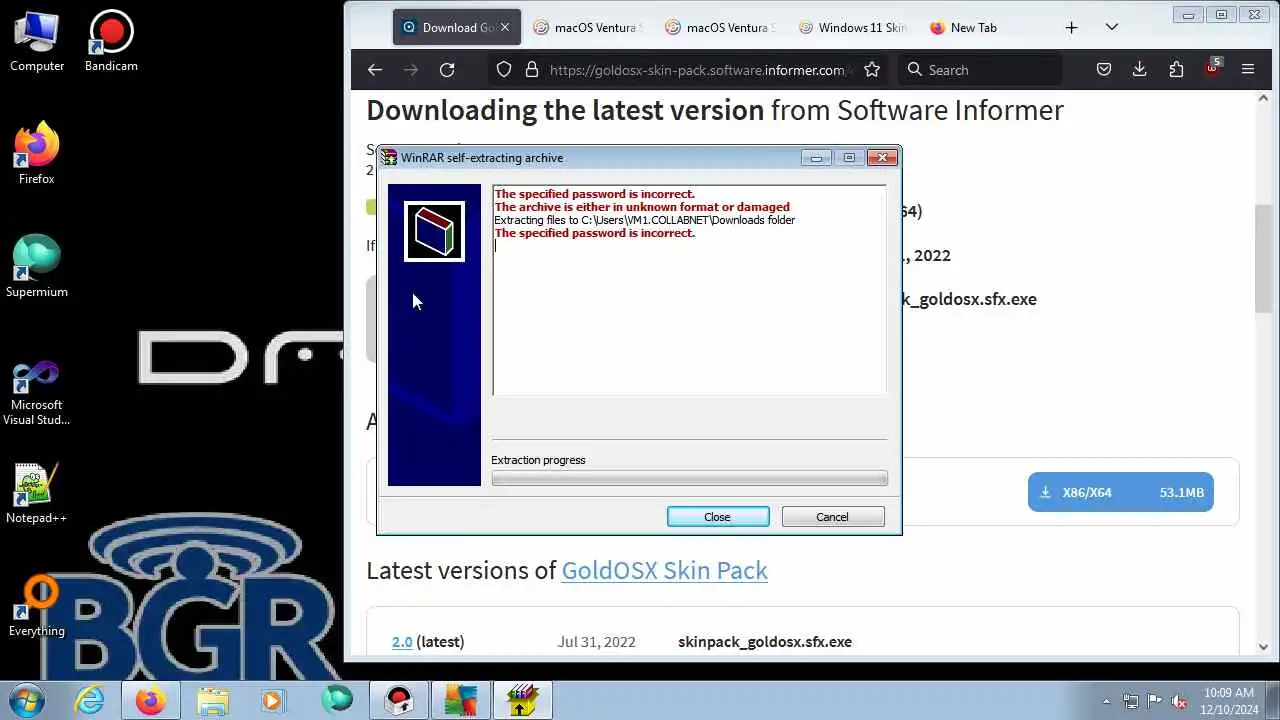The image size is (1280, 720).
Task: Bookmark this page with the star
Action: click(872, 70)
